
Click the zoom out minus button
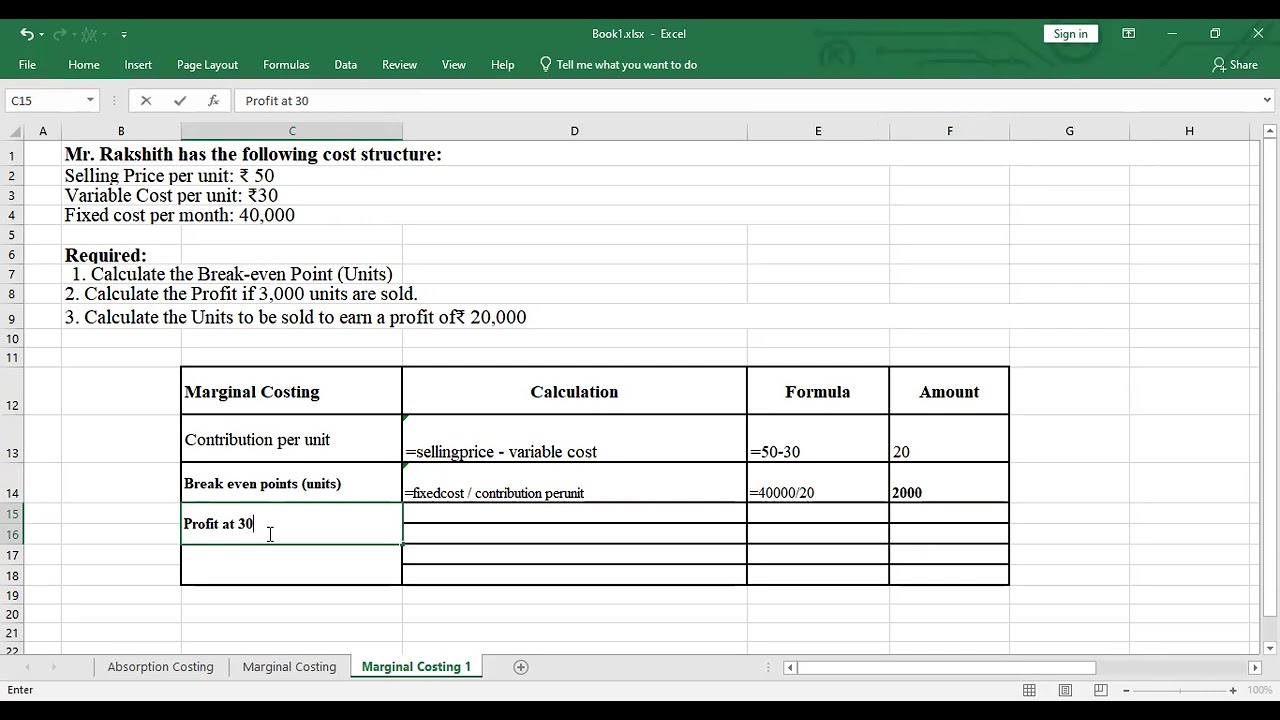1126,690
